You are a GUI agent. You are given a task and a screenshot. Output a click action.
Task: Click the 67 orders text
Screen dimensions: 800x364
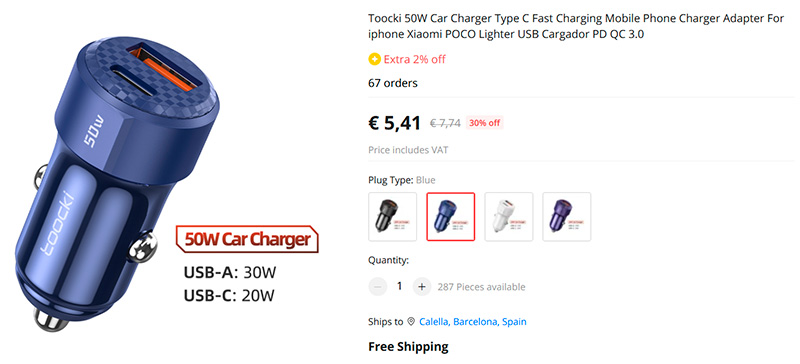393,83
